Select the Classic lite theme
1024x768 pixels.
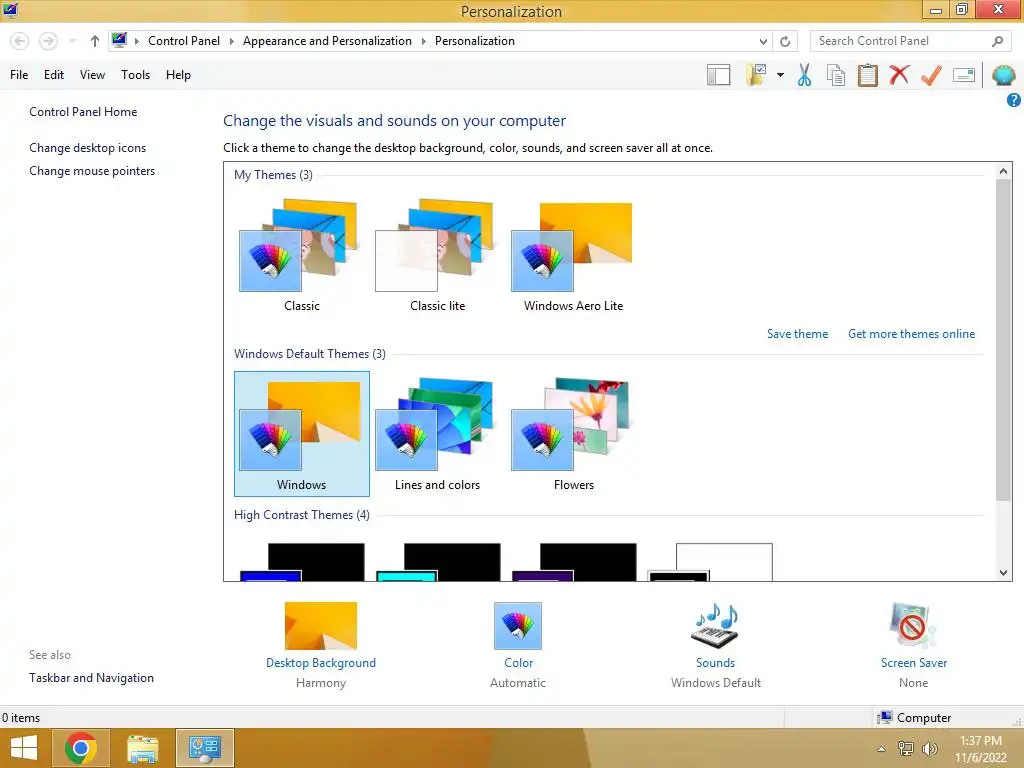(x=438, y=256)
